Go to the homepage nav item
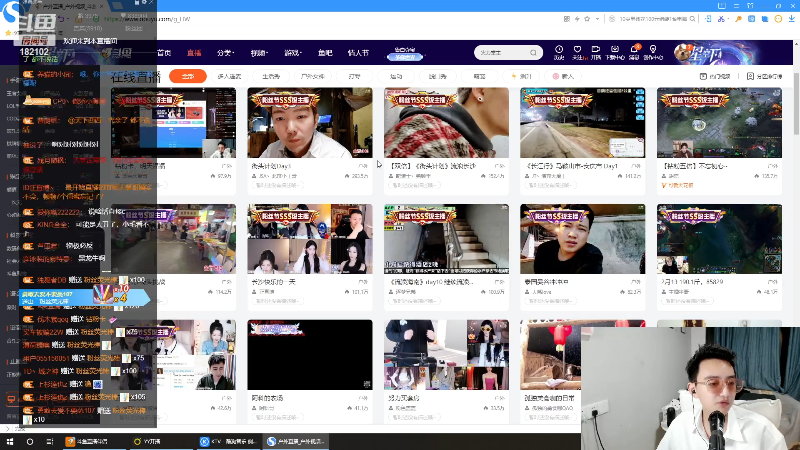 point(164,53)
